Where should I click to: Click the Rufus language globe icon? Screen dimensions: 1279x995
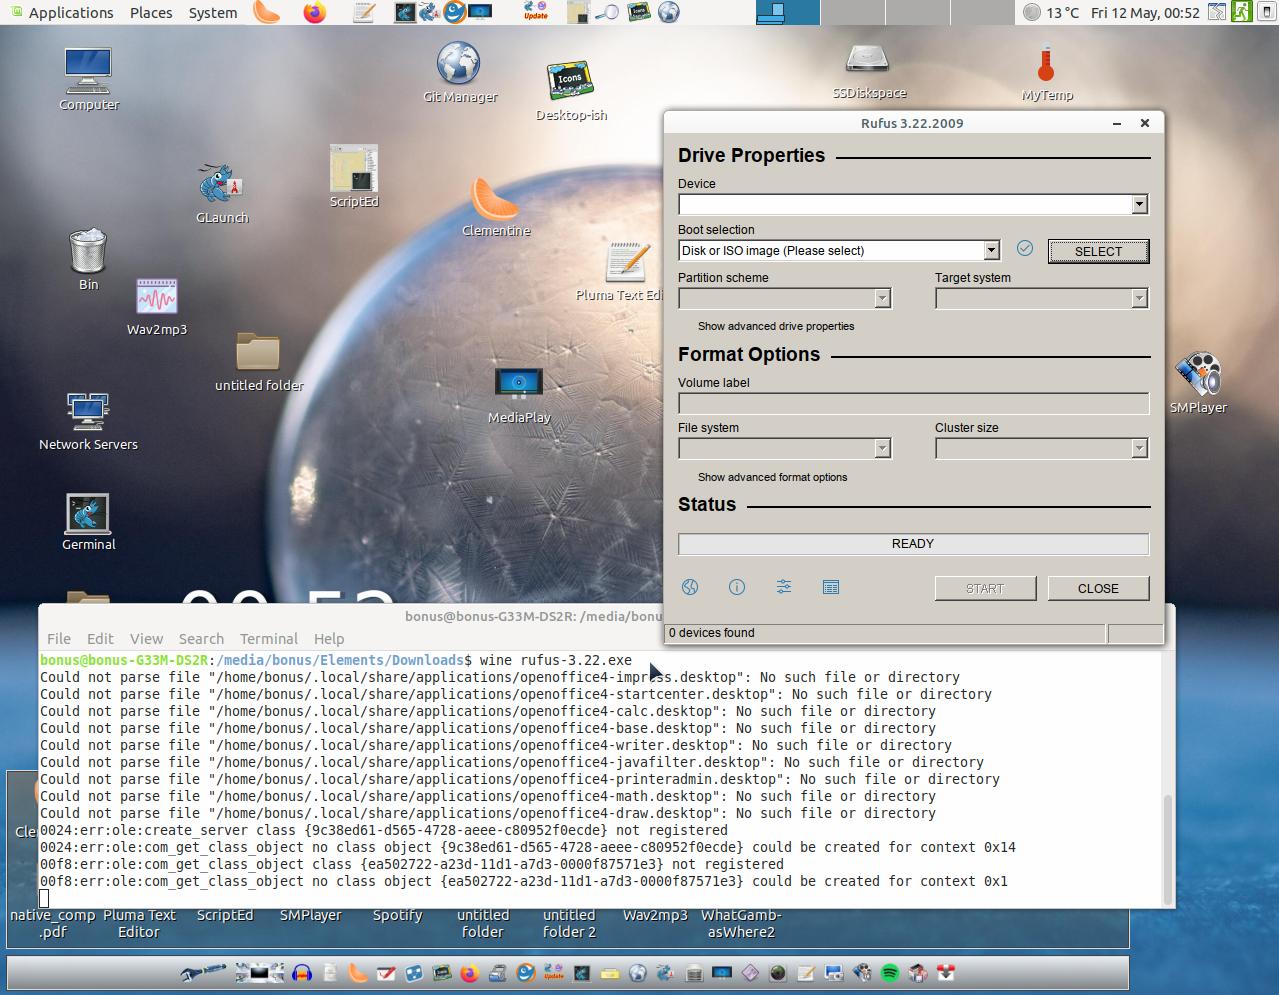pos(690,587)
